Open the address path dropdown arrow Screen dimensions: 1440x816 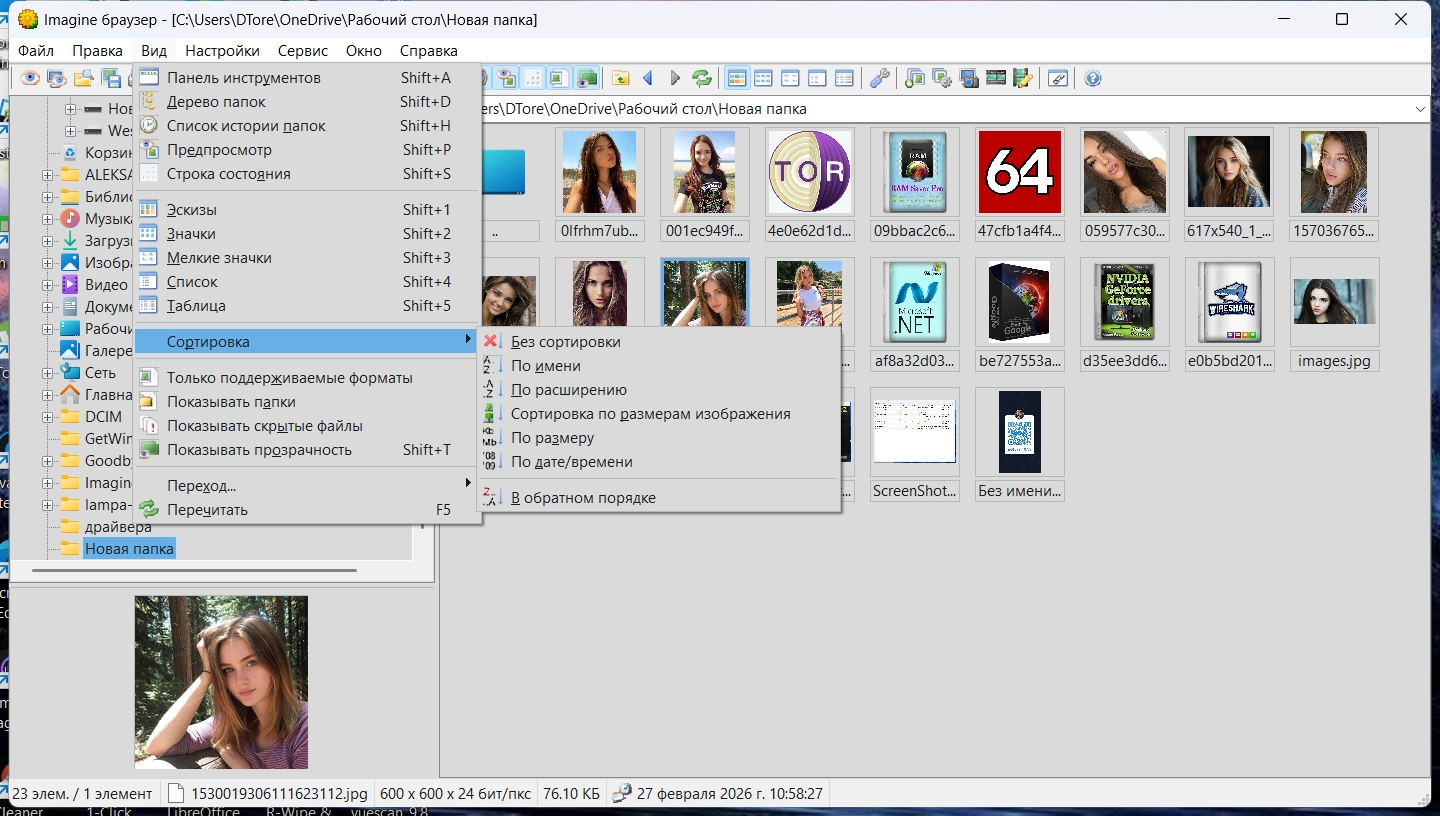(x=1421, y=109)
